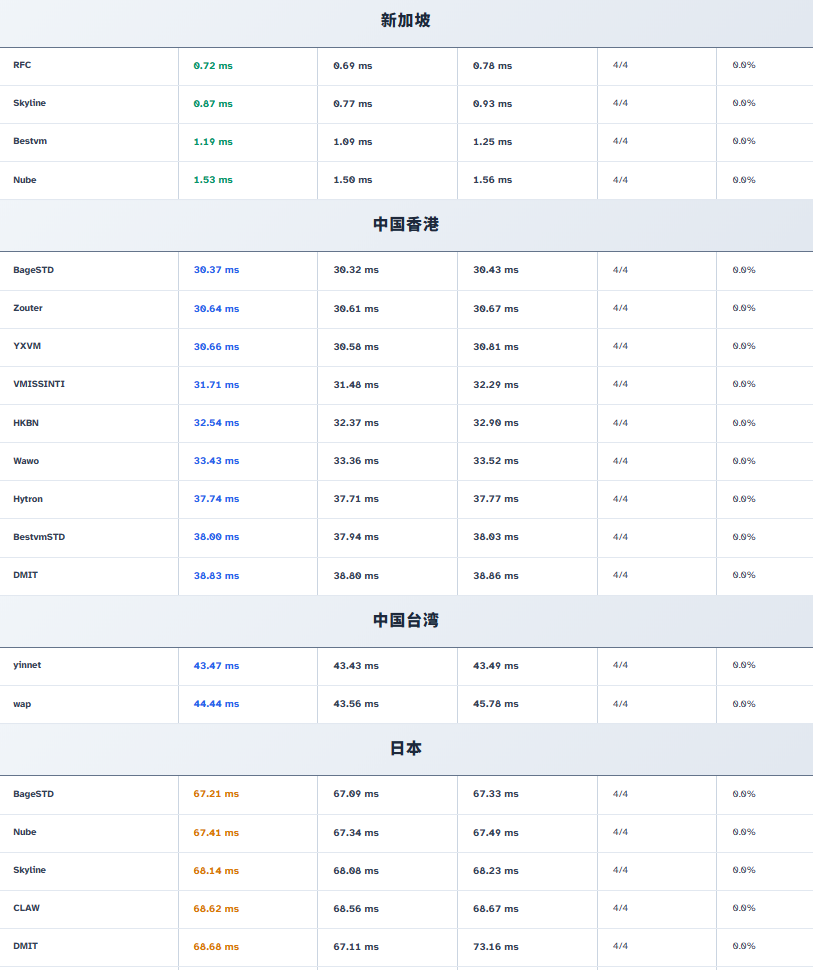Click the 日本 section header
The image size is (813, 970).
point(406,749)
